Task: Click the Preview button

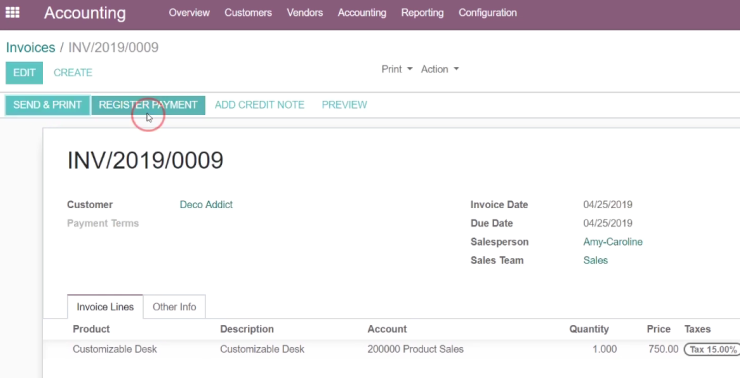Action: pyautogui.click(x=345, y=105)
